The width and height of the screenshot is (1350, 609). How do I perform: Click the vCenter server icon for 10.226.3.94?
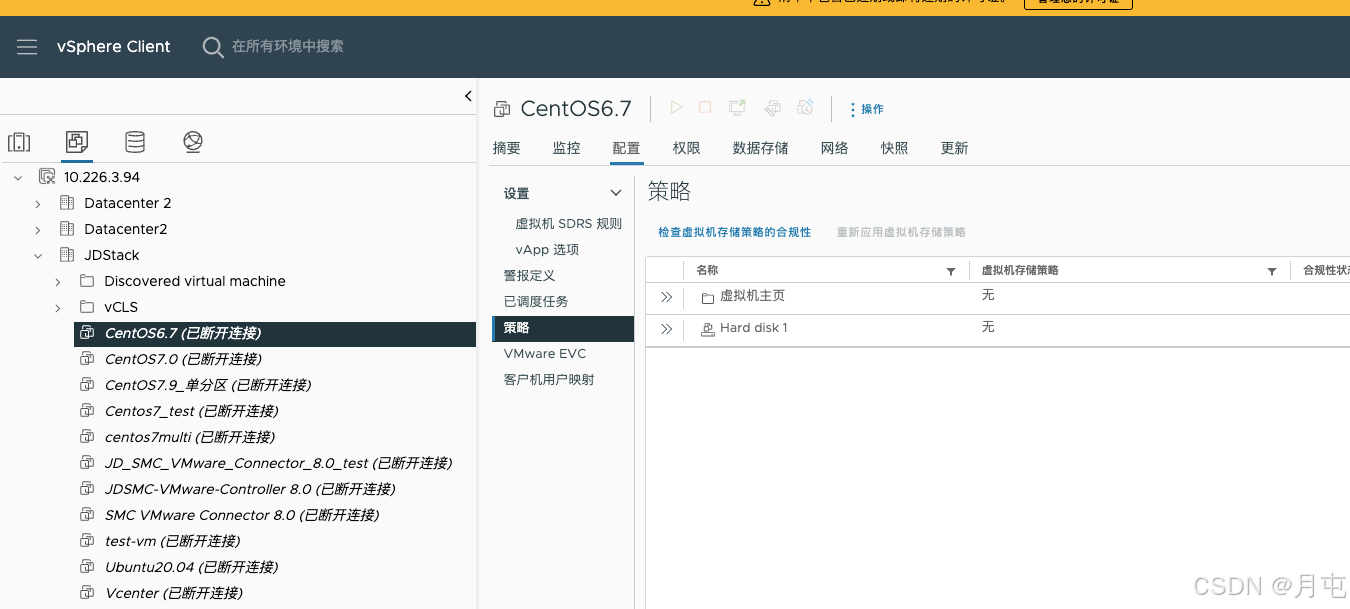coord(47,177)
